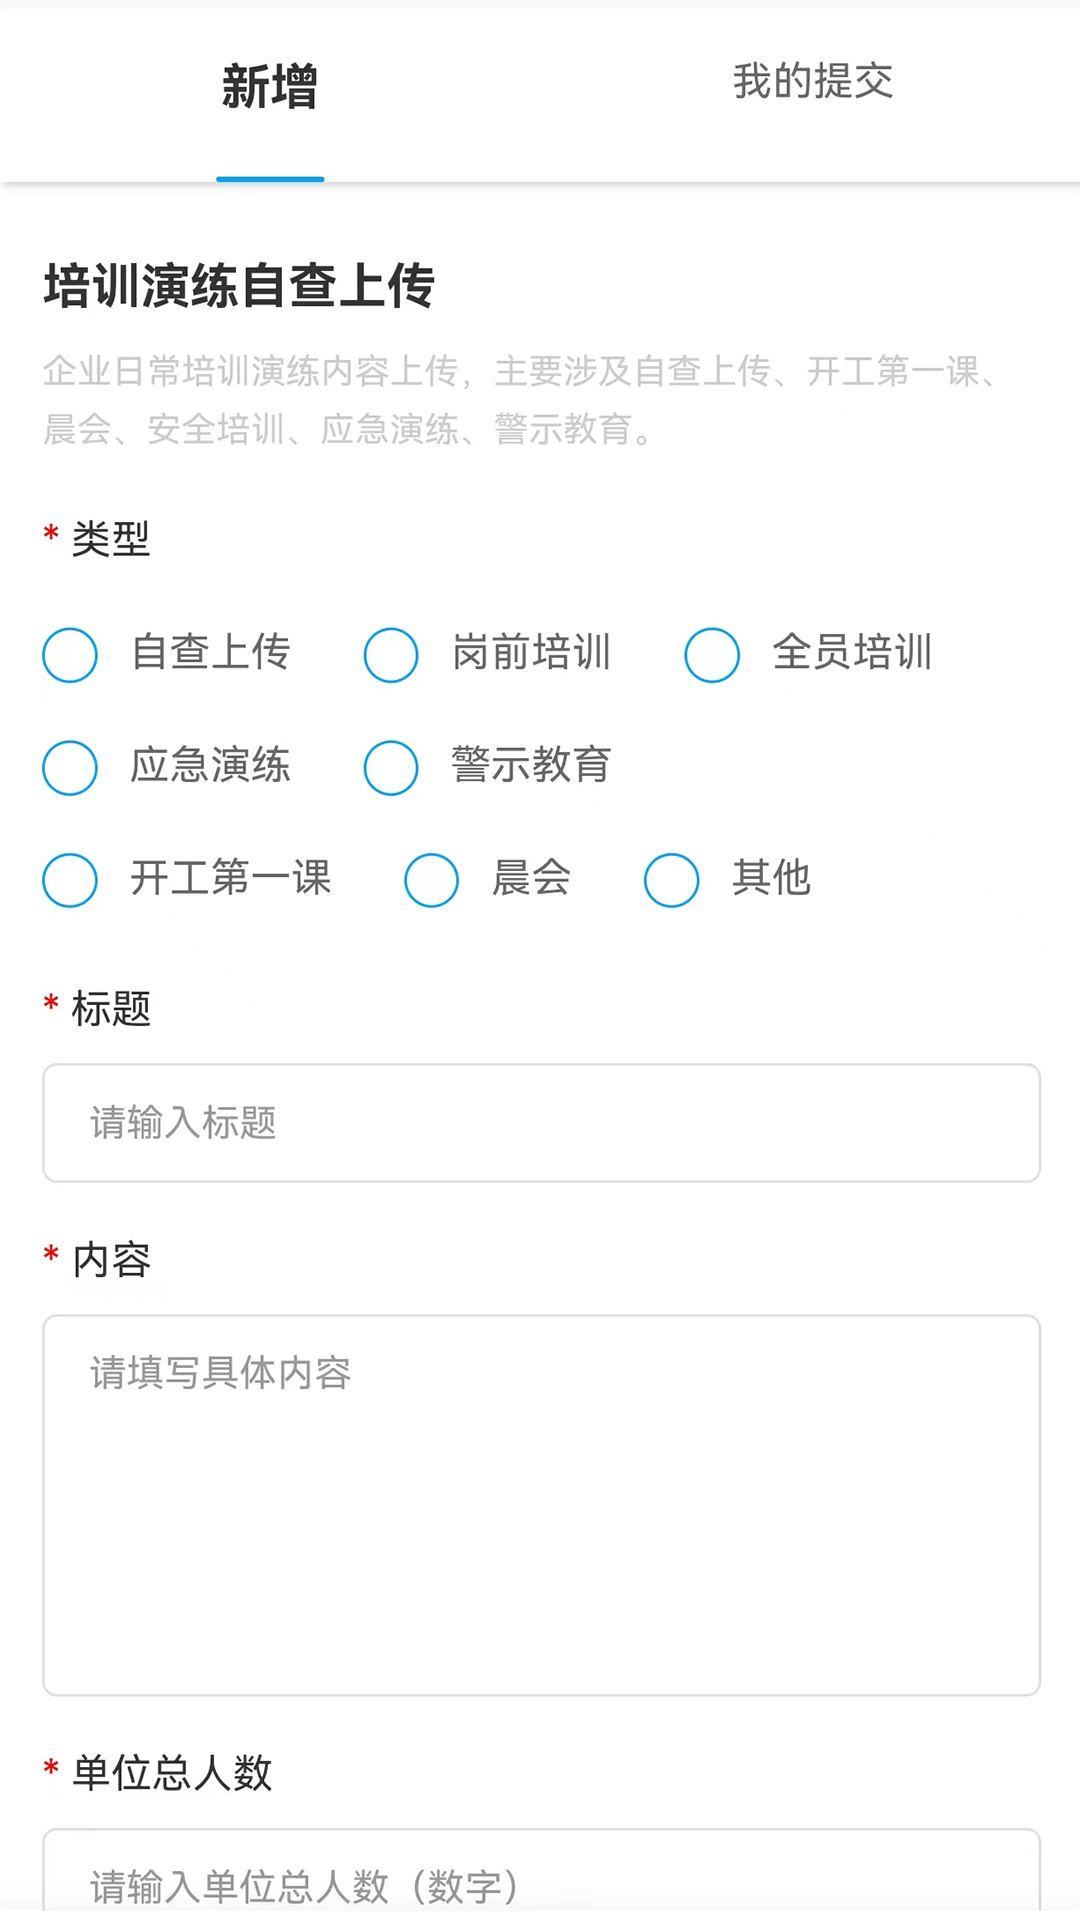Pick 警示教育 as the type
Image resolution: width=1080 pixels, height=1920 pixels.
pyautogui.click(x=391, y=768)
